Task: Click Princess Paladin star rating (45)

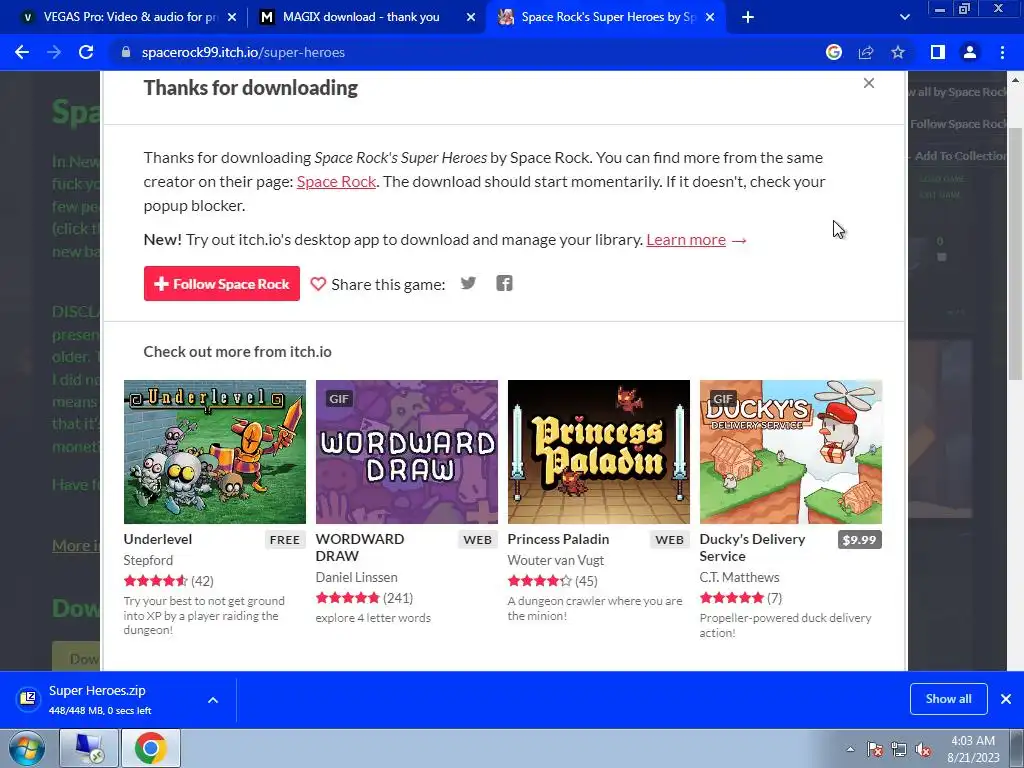Action: [x=552, y=581]
